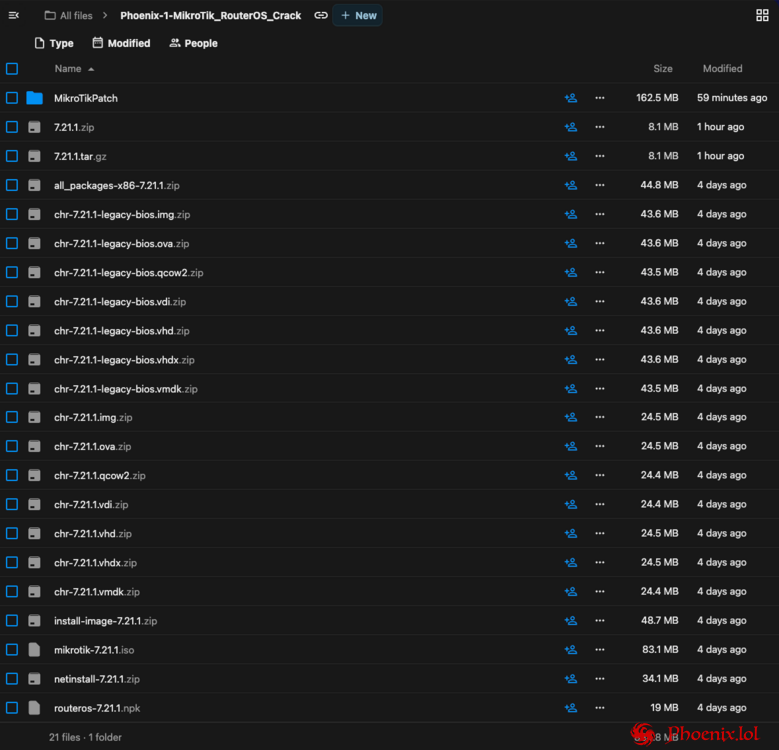779x750 pixels.
Task: Open the People filter dropdown
Action: point(193,43)
